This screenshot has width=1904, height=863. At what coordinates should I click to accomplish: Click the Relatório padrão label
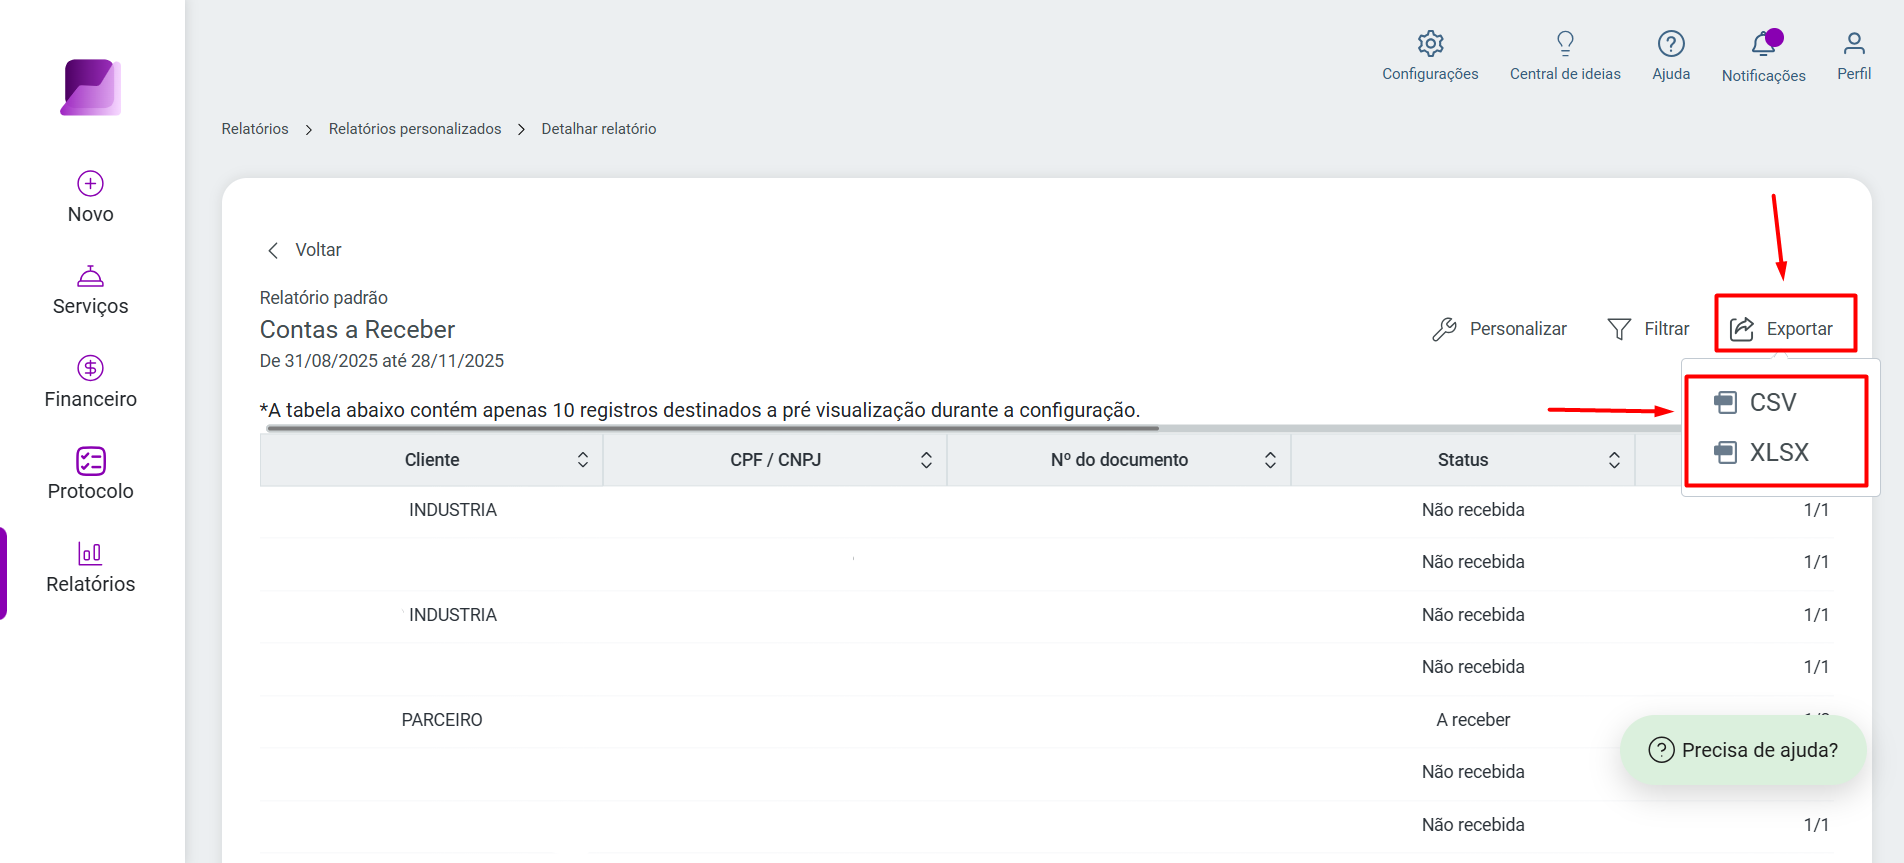click(x=324, y=298)
